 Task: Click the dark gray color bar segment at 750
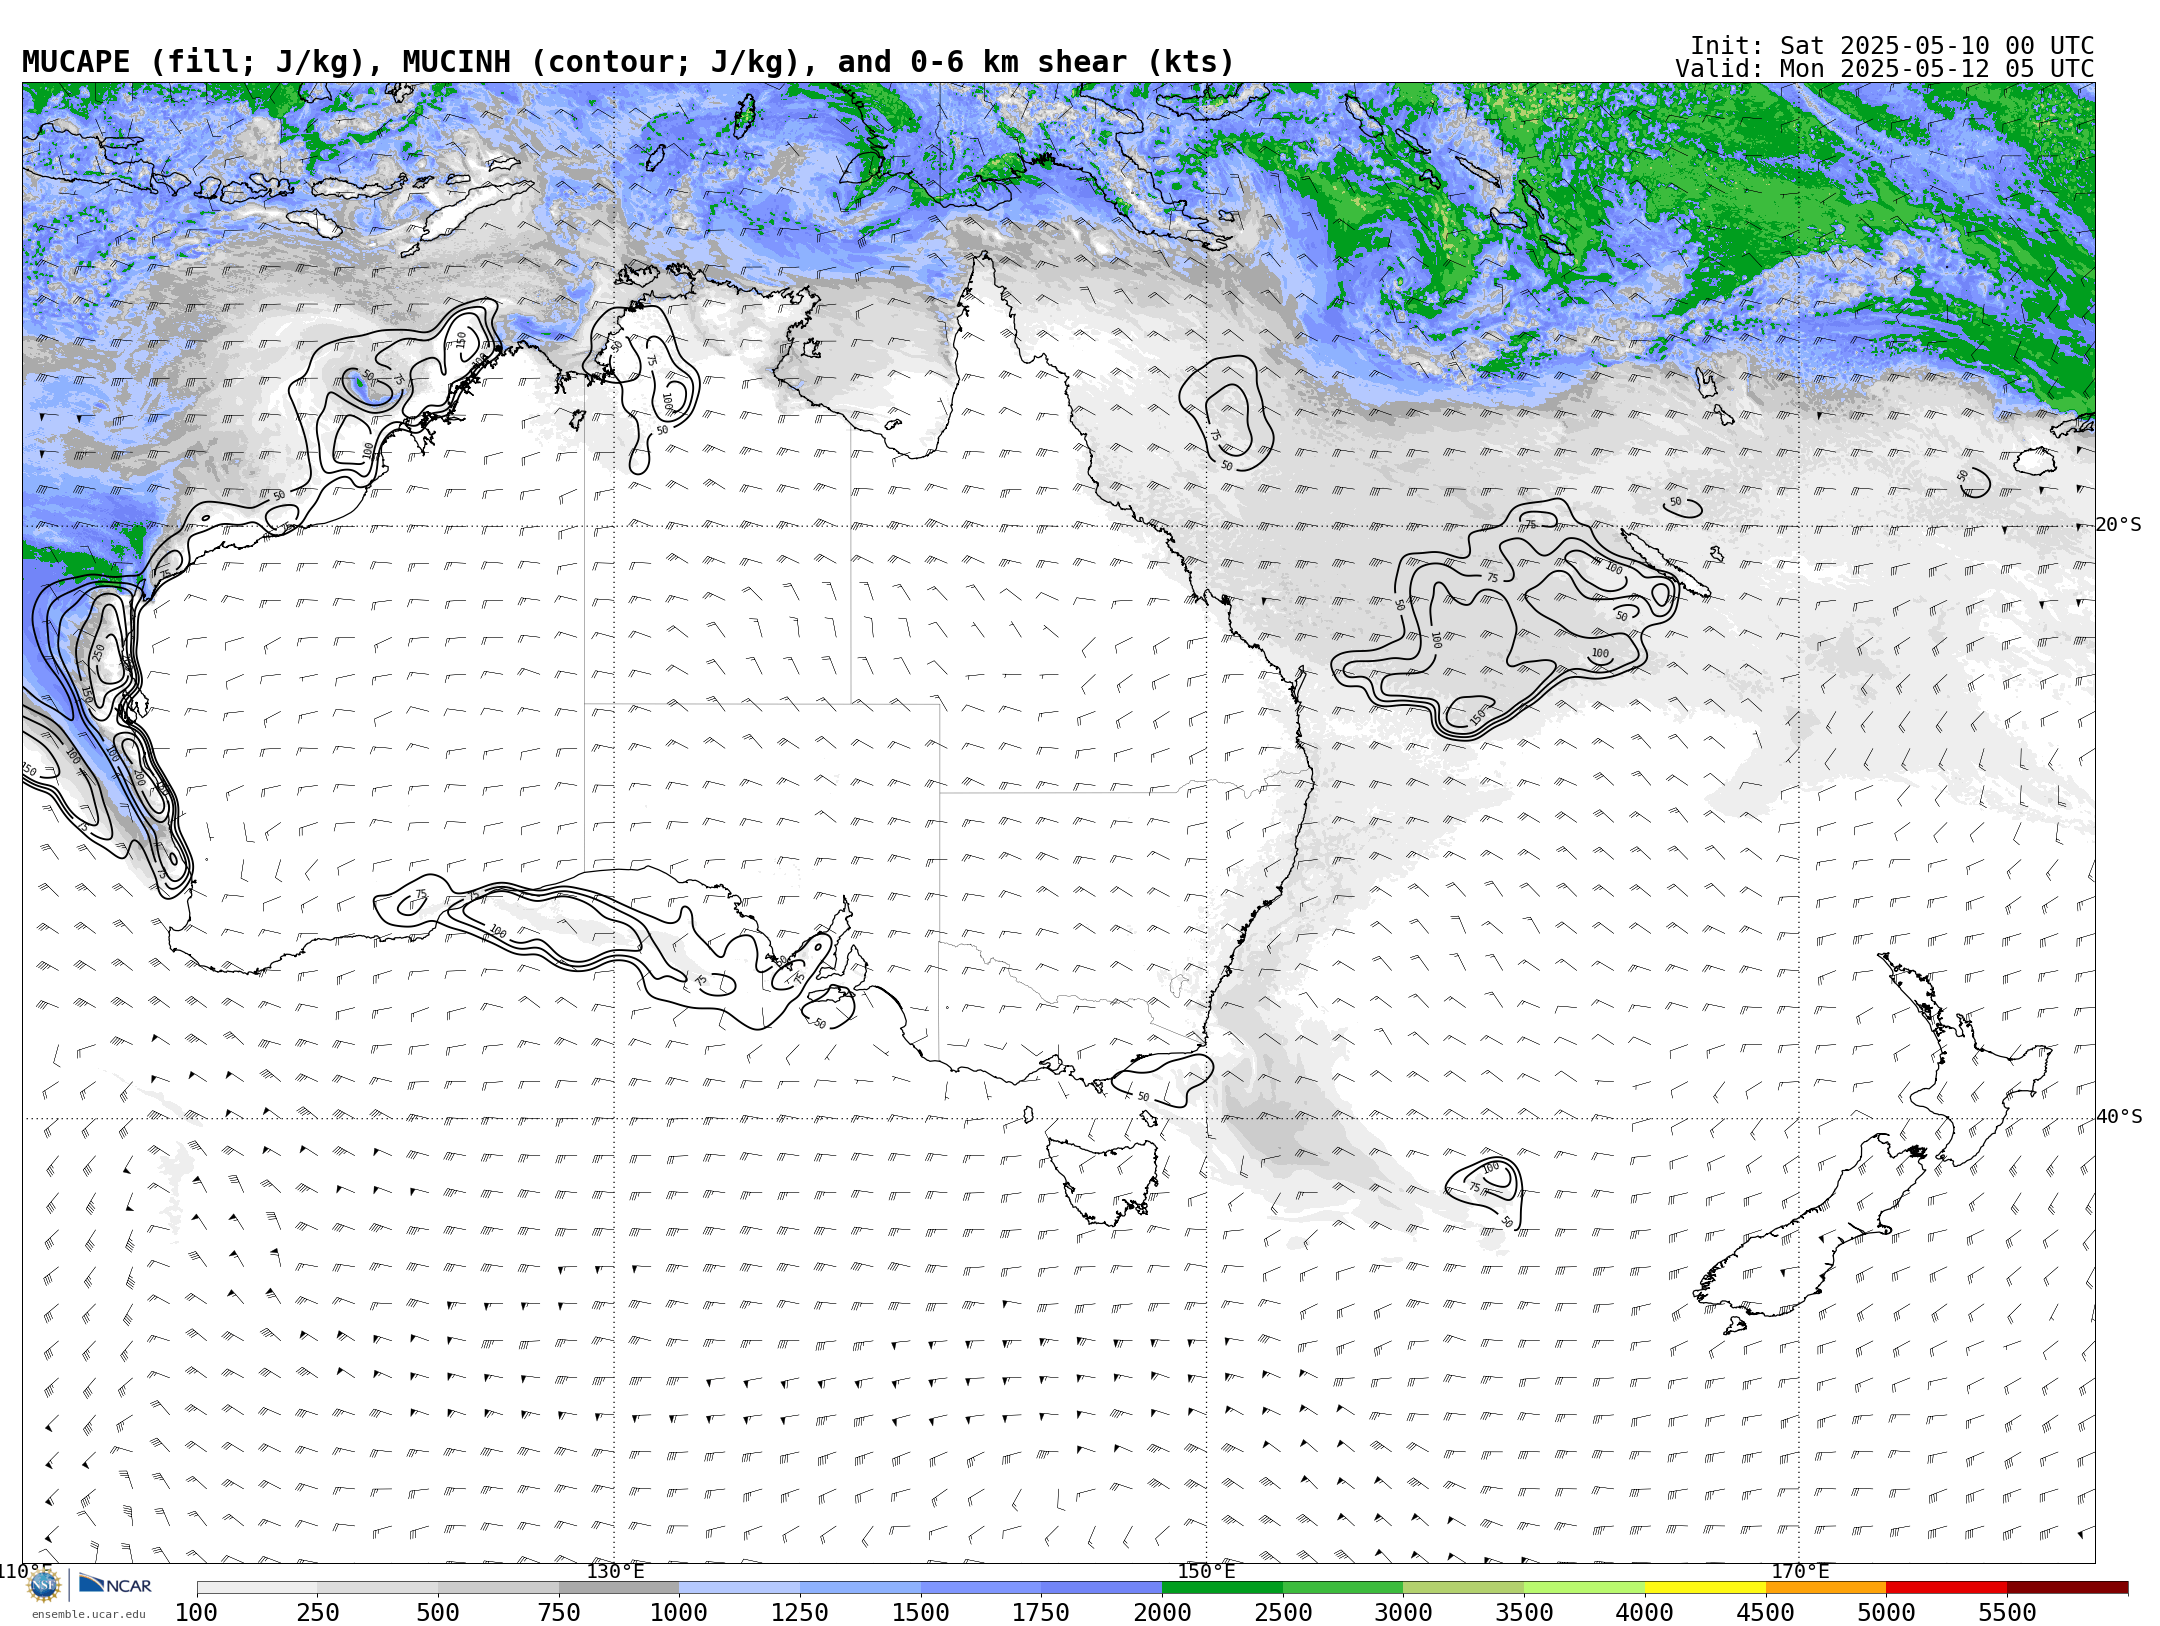click(x=619, y=1588)
